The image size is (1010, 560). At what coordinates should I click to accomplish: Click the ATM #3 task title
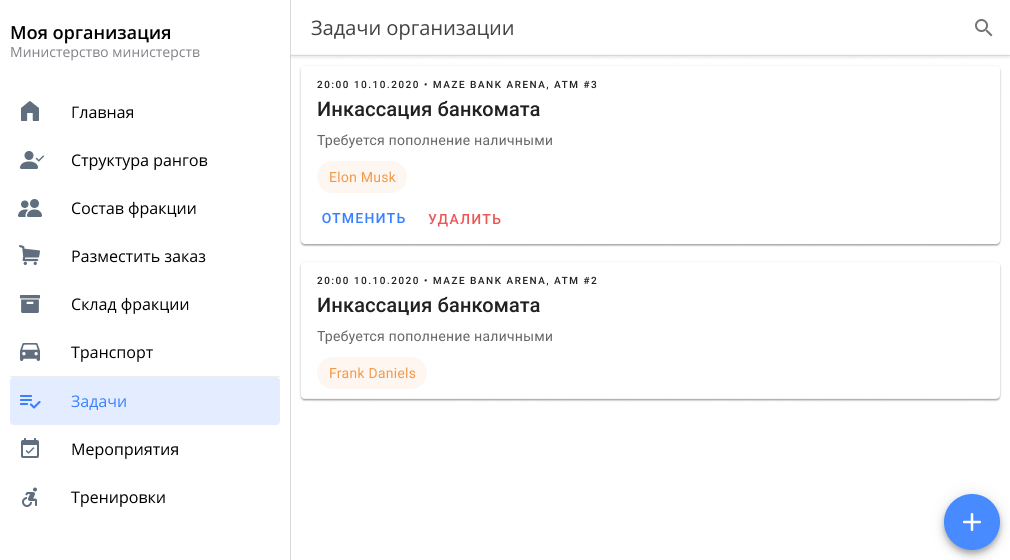pos(428,109)
